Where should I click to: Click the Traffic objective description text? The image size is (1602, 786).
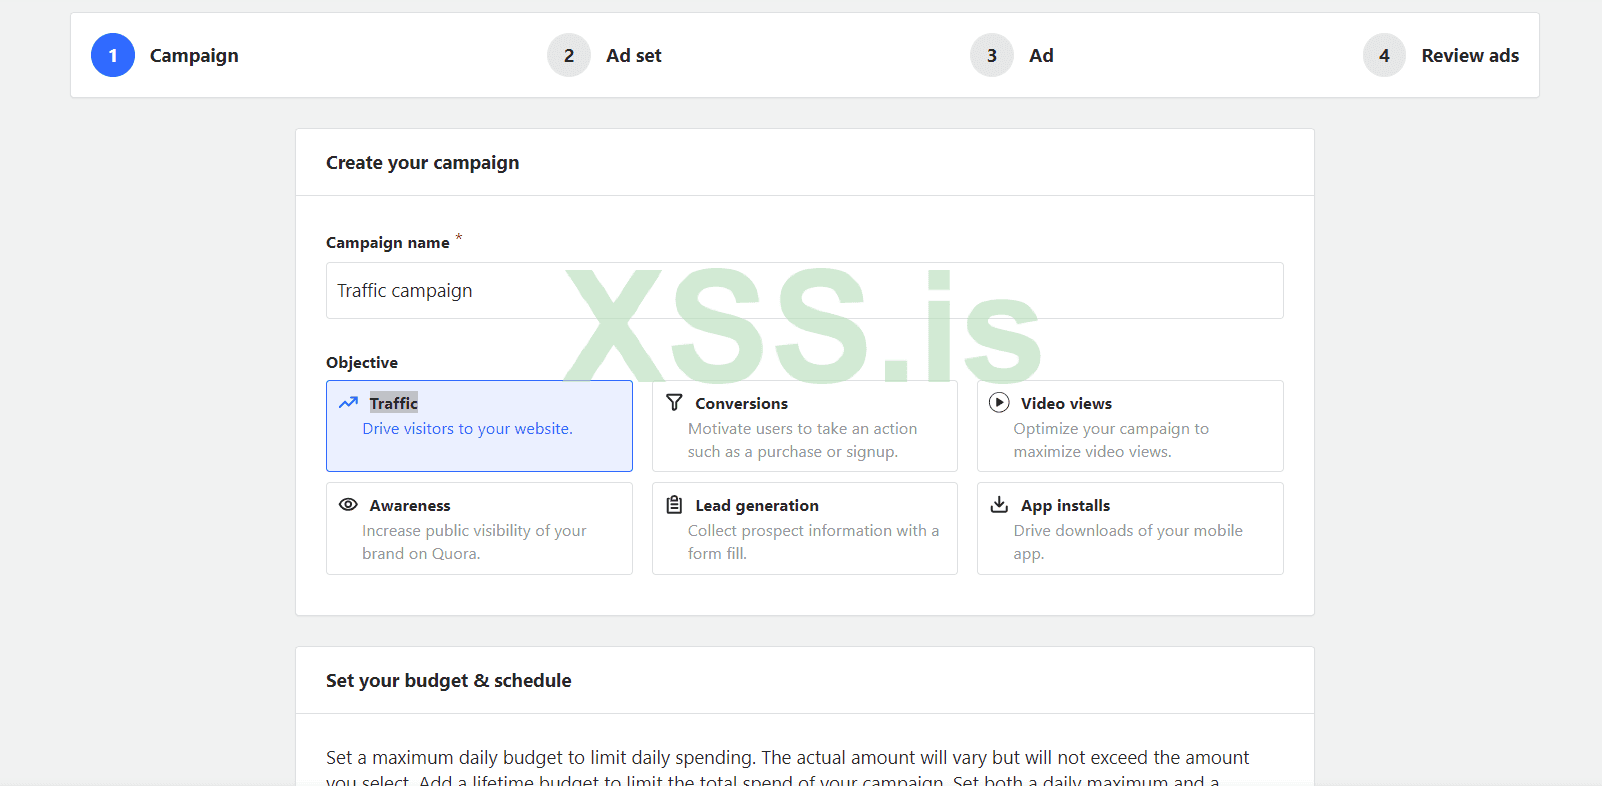point(467,429)
